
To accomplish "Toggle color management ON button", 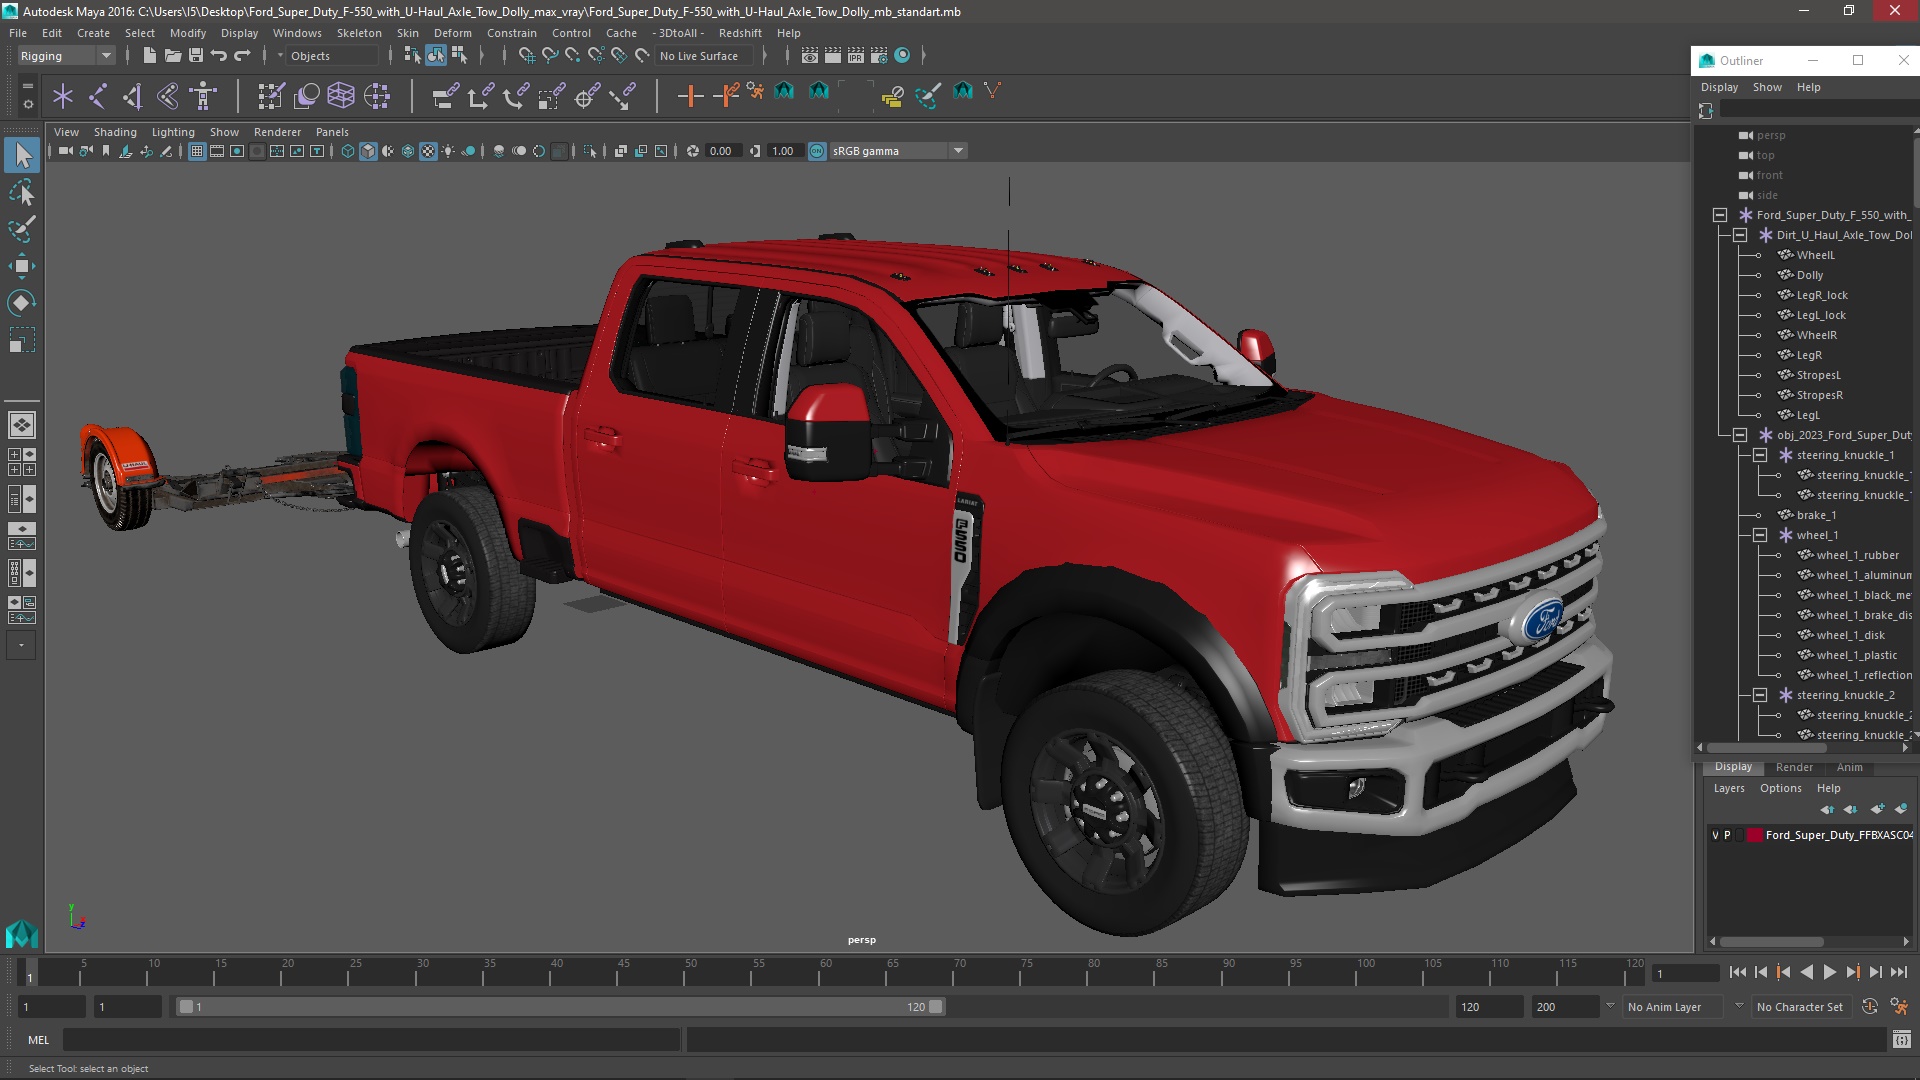I will tap(817, 151).
